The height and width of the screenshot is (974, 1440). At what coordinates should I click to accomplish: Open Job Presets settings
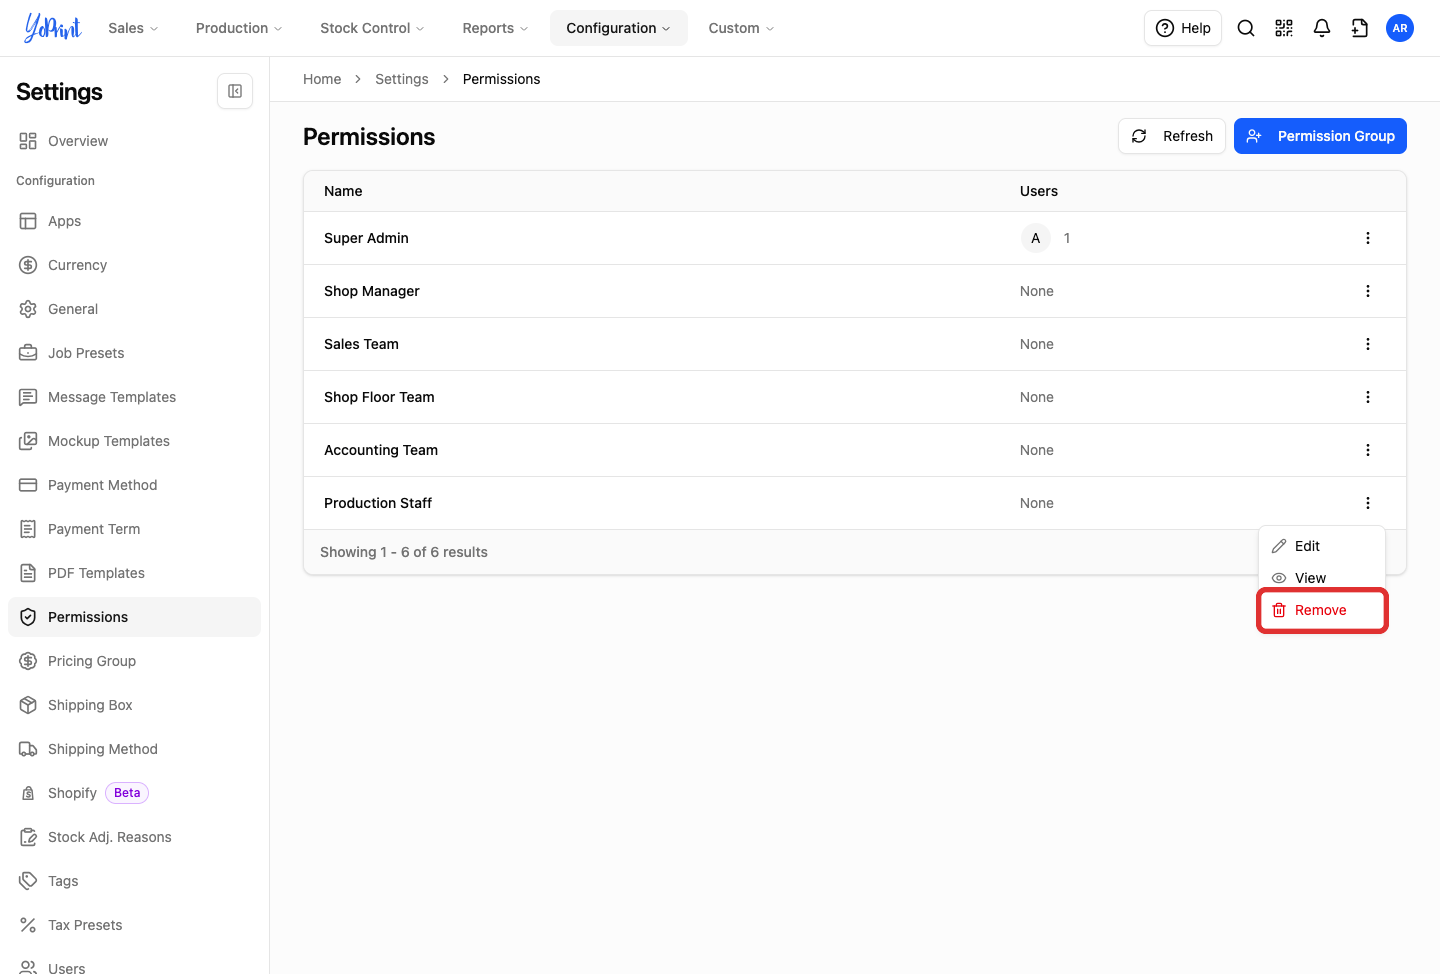click(x=134, y=353)
